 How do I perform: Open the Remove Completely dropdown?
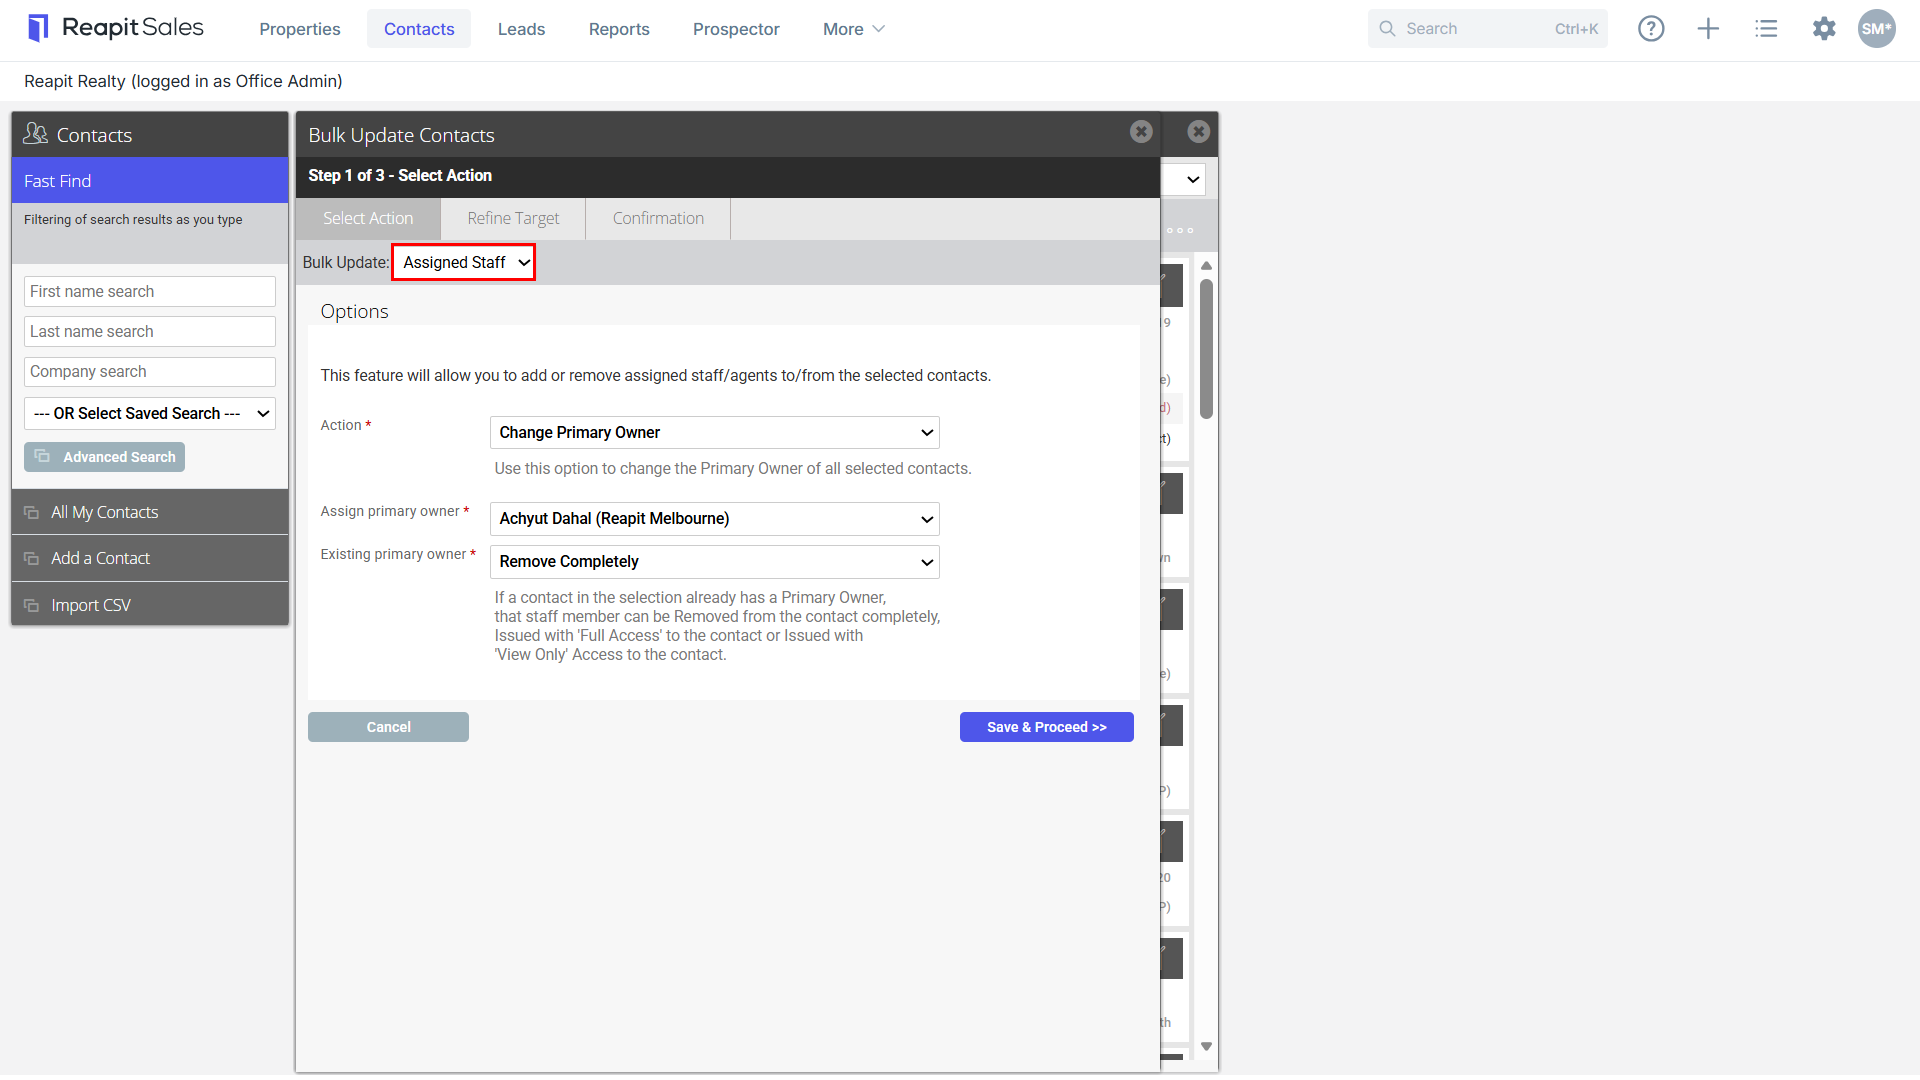(715, 561)
